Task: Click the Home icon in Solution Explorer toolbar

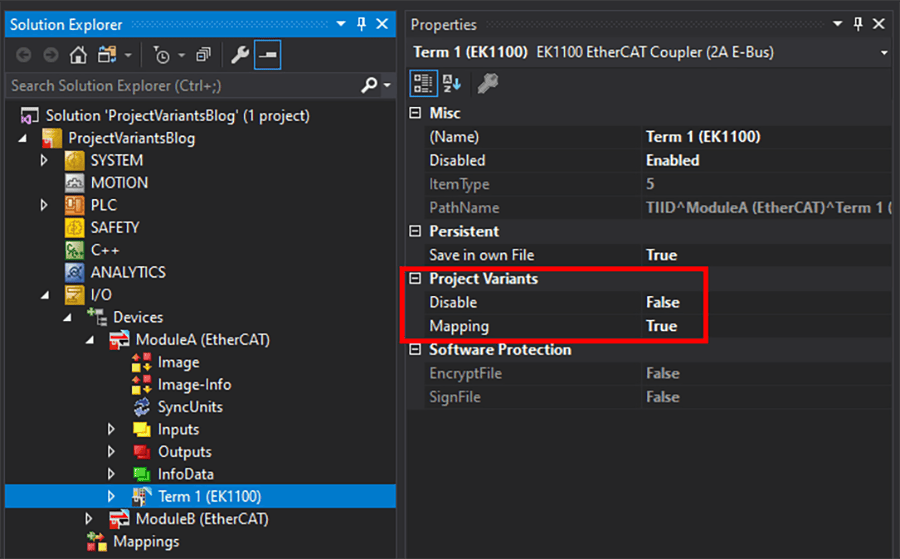Action: click(x=78, y=55)
